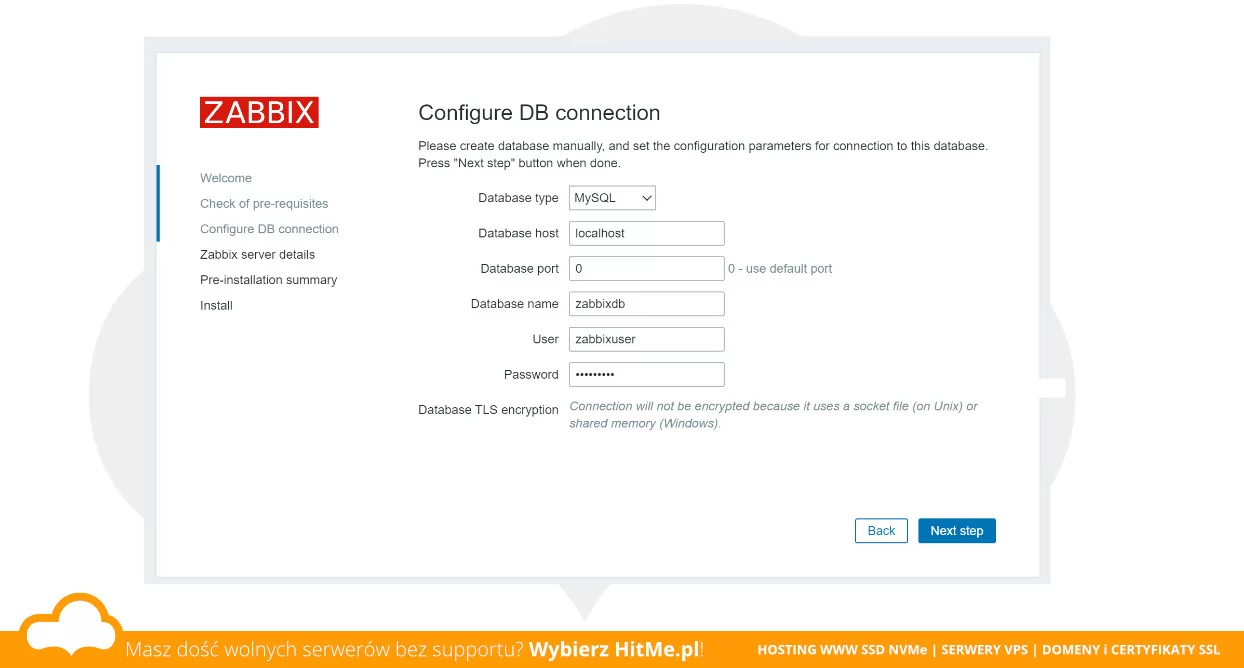Click '0 - use default port' hint
The width and height of the screenshot is (1244, 668).
point(780,269)
